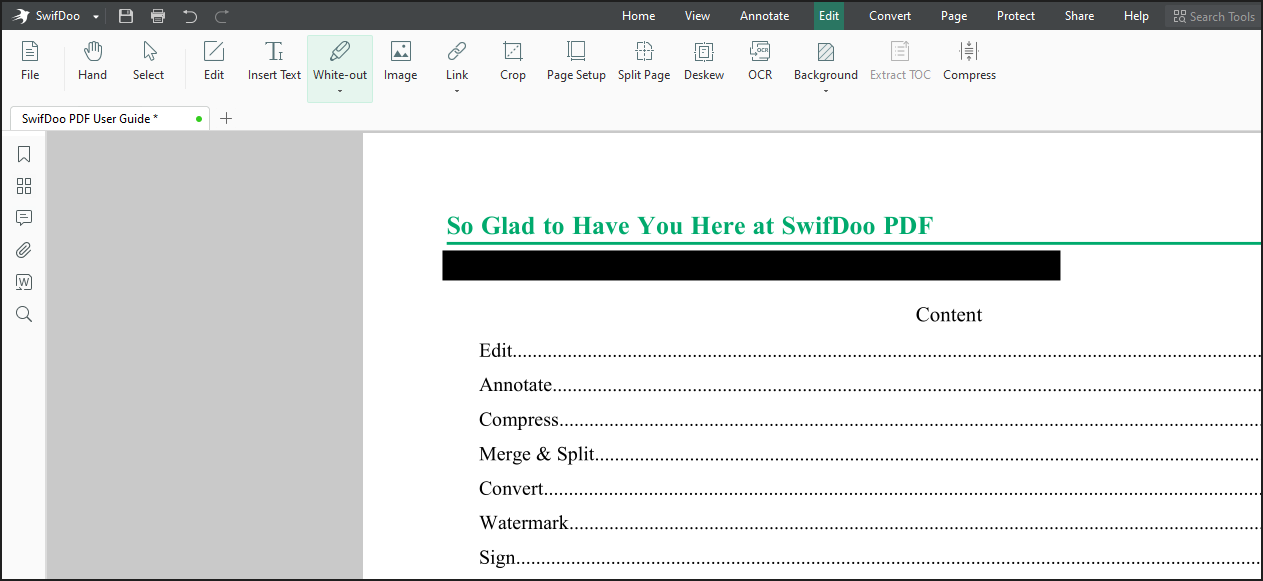Open the sidebar Search panel
Viewport: 1263px width, 581px height.
click(x=24, y=314)
